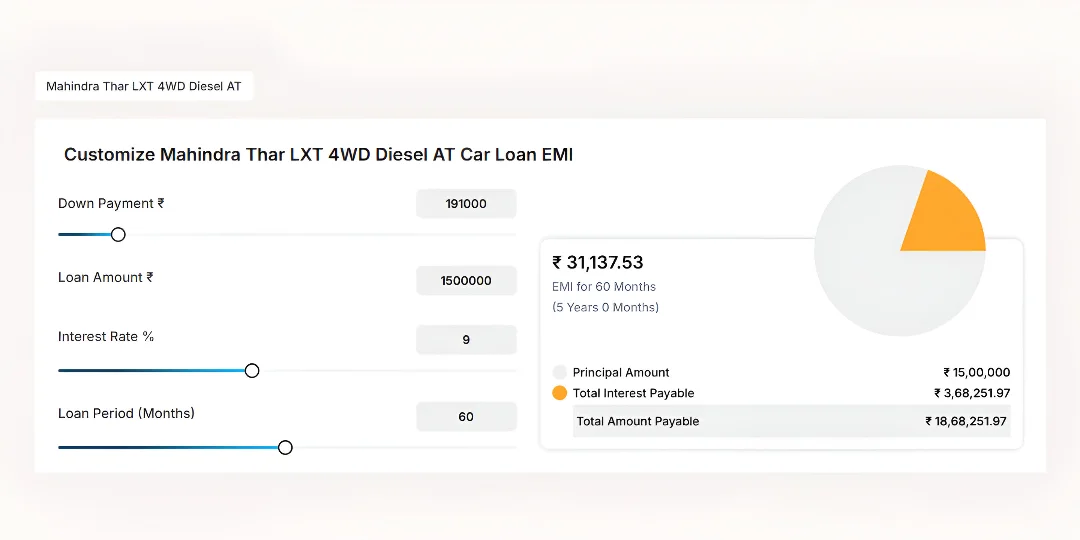Click the Loan Period (Months) label
The width and height of the screenshot is (1080, 540).
(126, 414)
